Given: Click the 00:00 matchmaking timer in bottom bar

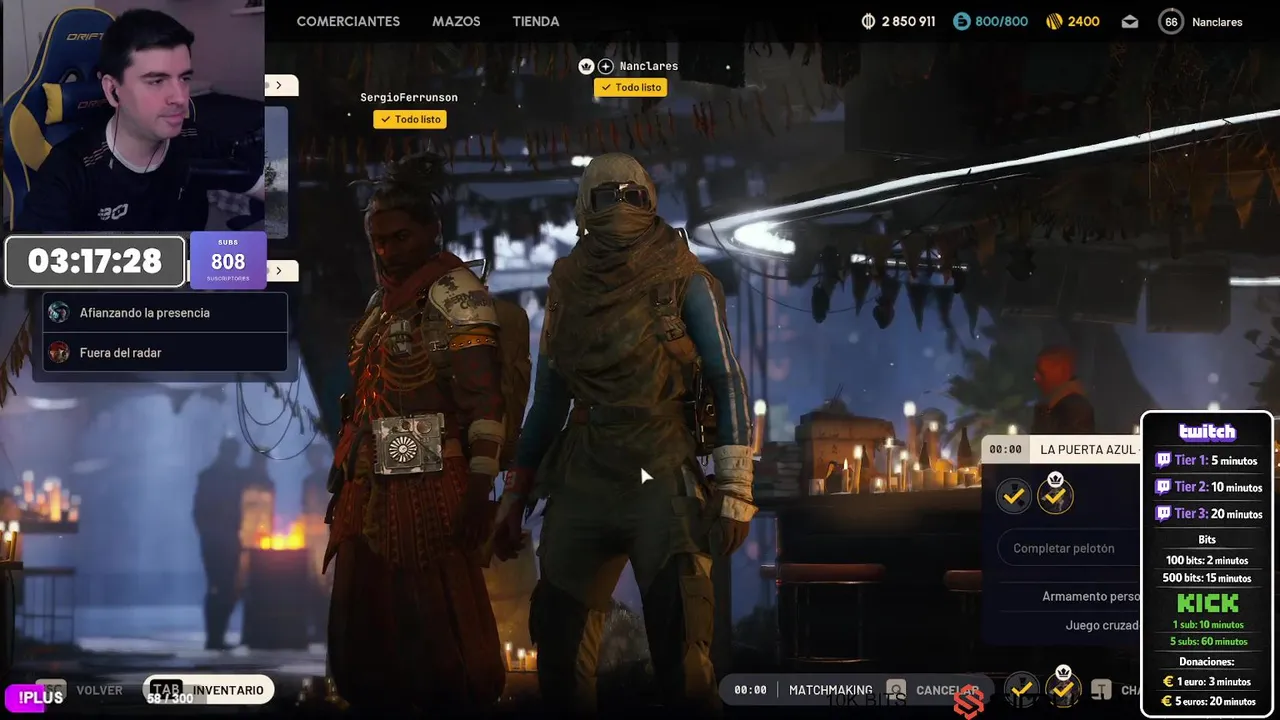Looking at the screenshot, I should click(750, 690).
